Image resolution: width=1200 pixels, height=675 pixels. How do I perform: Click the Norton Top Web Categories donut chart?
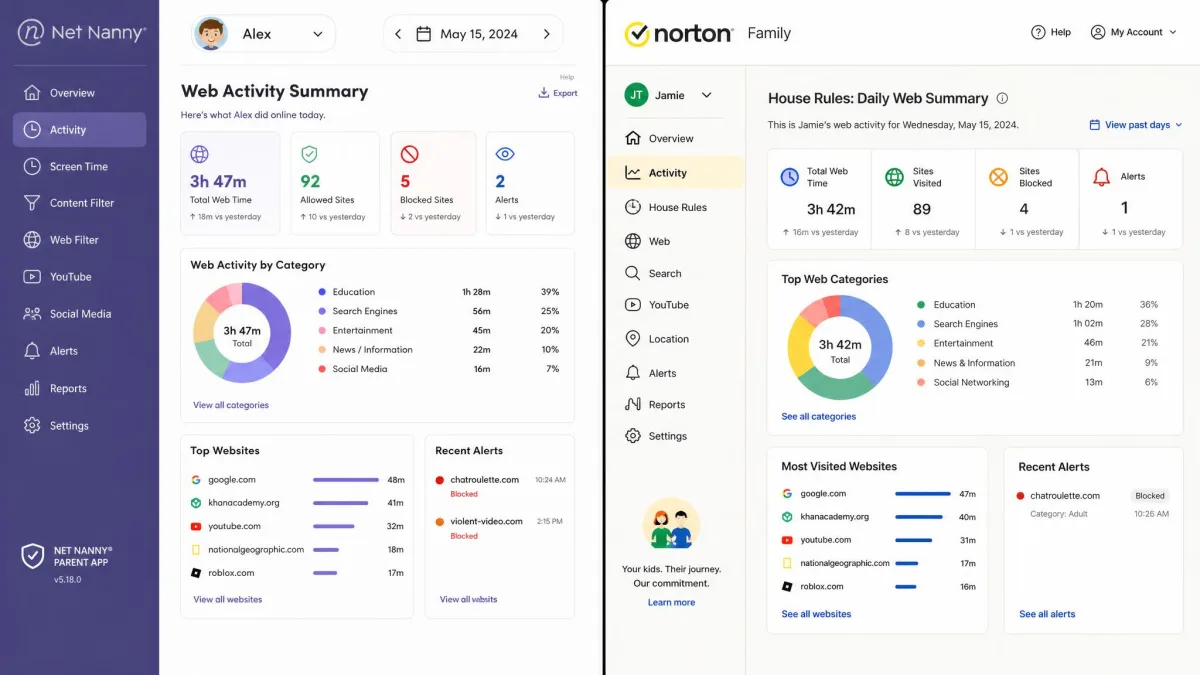click(840, 348)
